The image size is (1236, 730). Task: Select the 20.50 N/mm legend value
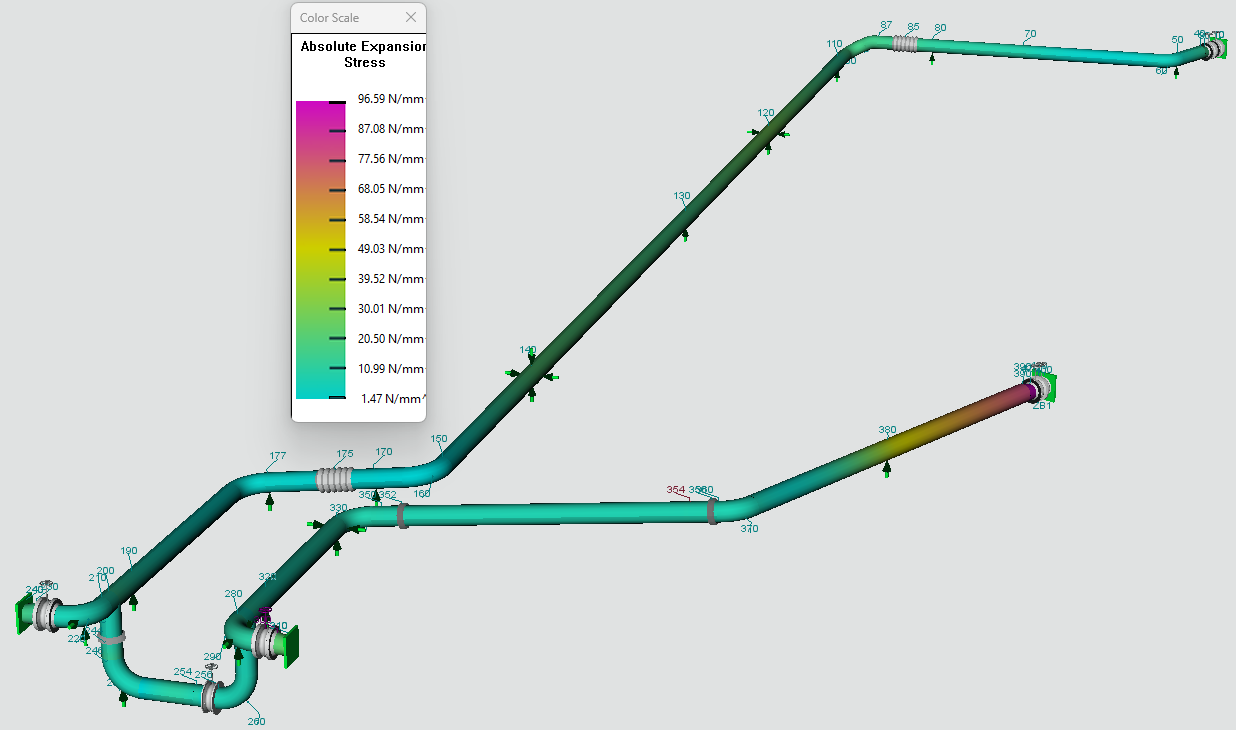point(391,339)
